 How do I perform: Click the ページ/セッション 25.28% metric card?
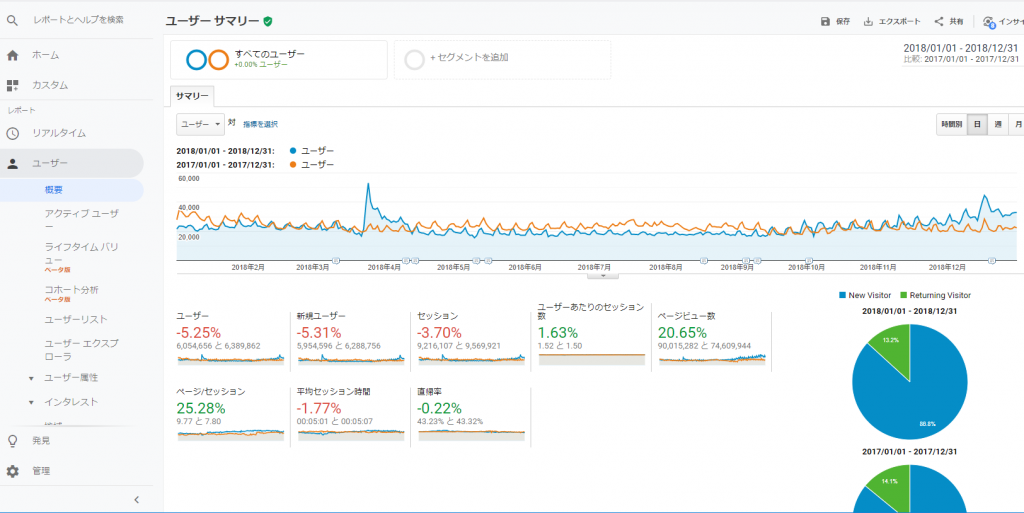click(x=231, y=416)
